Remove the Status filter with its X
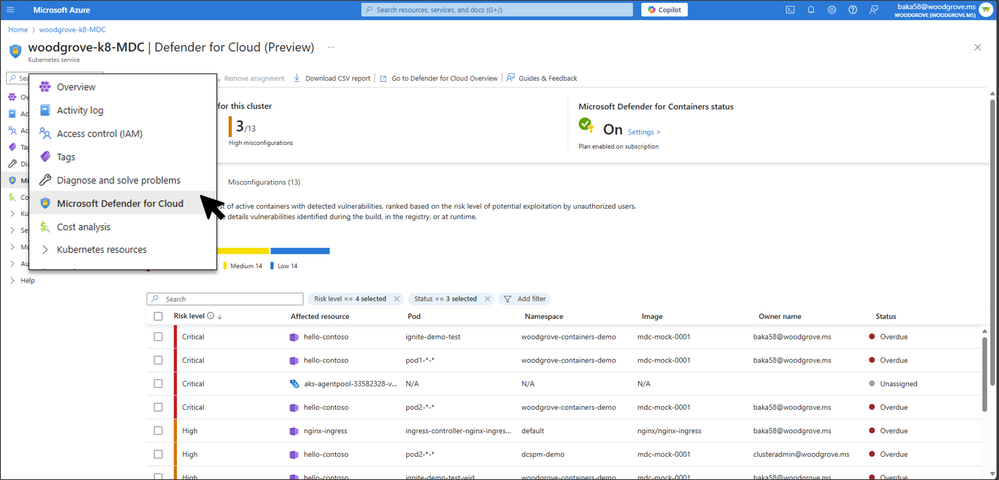Screen dimensions: 999x480 487,299
